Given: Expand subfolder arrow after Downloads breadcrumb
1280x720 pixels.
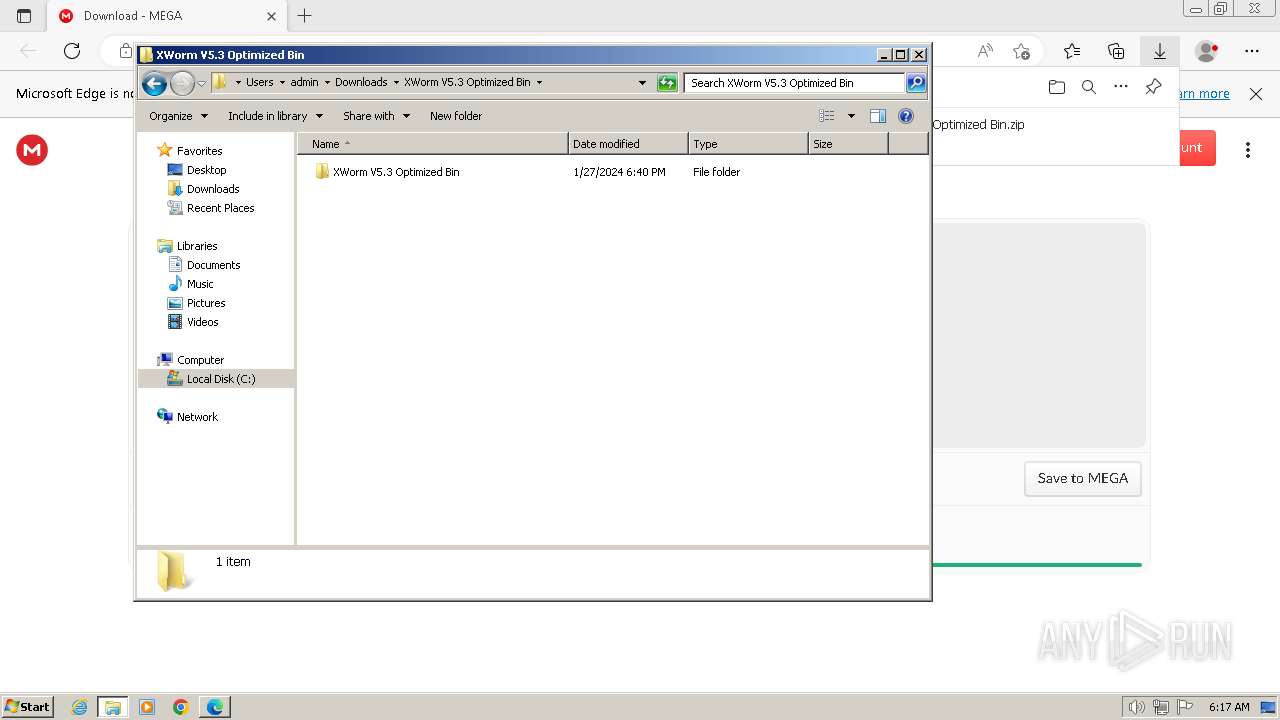Looking at the screenshot, I should tap(396, 82).
